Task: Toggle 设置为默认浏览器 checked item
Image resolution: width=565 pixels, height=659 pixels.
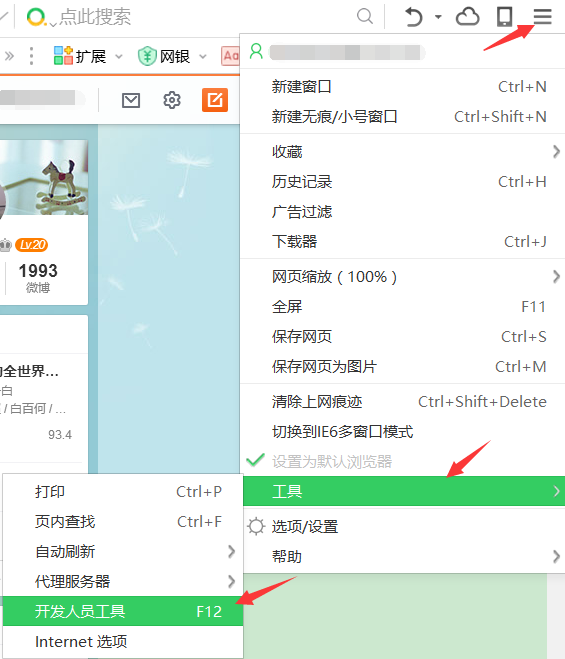Action: click(404, 461)
